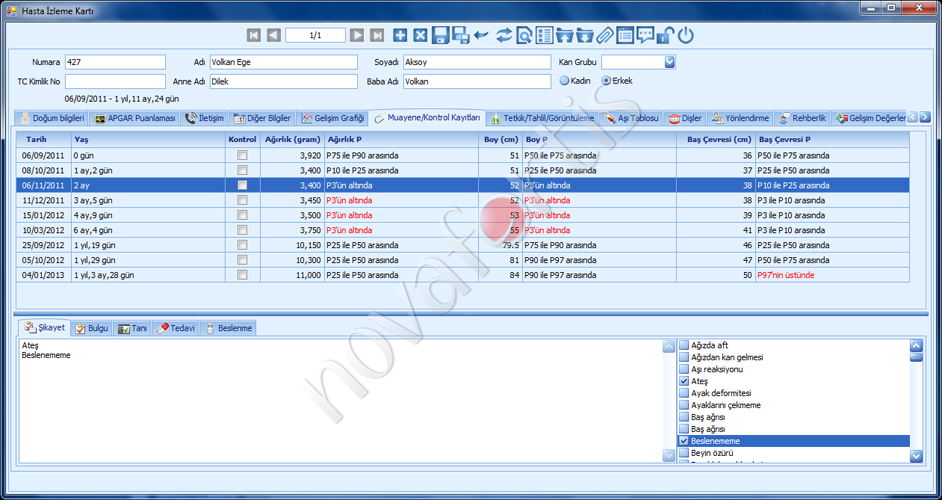Click the power icon in the toolbar
The height and width of the screenshot is (500, 942).
click(685, 35)
